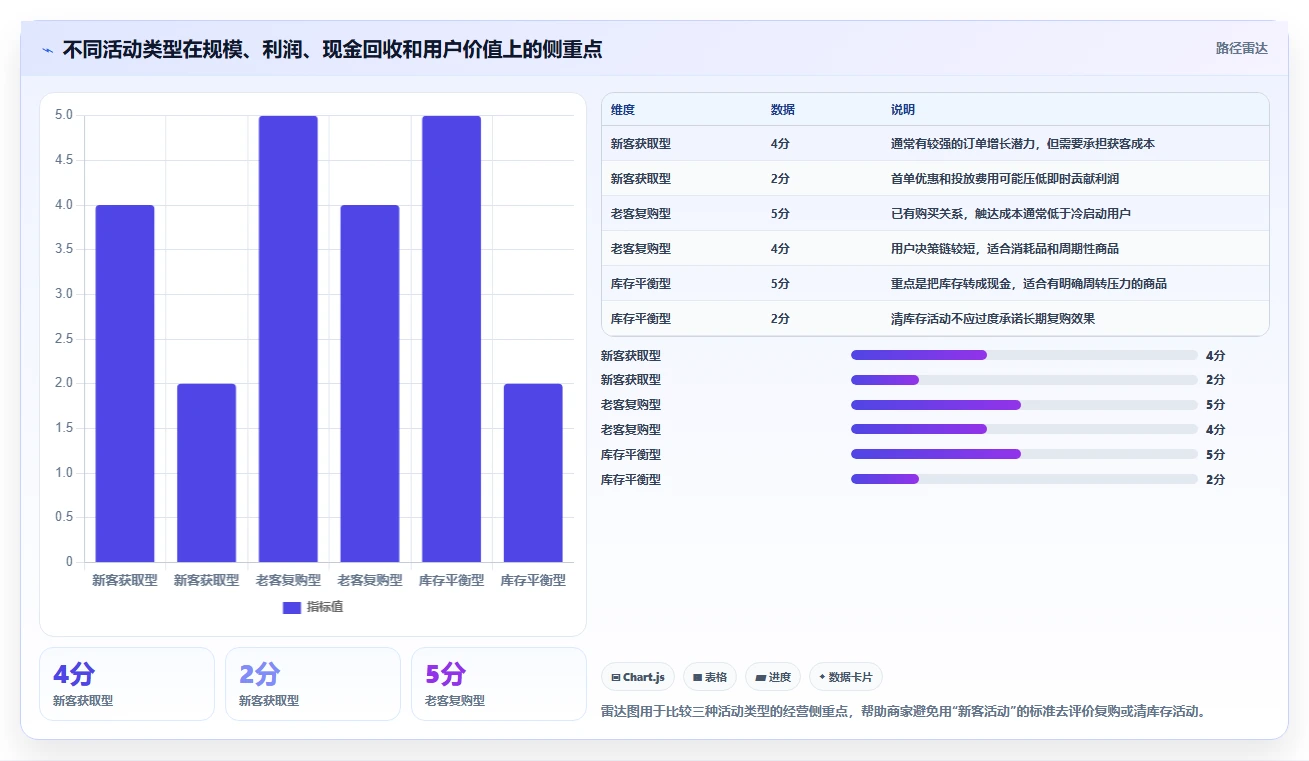Click the x-axis label under the value-5 老客复购型 bar
This screenshot has height=761, width=1309.
coord(288,580)
